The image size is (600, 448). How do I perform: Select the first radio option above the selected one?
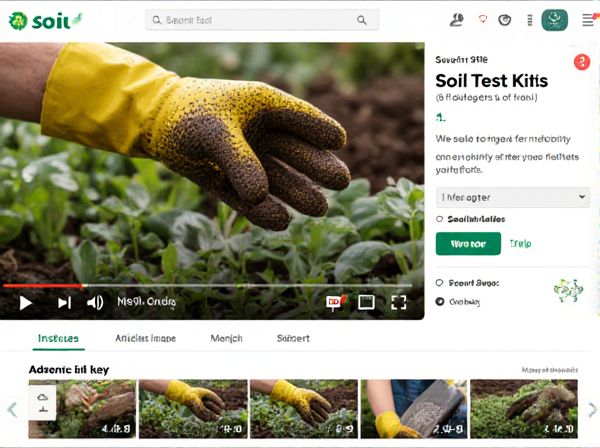440,283
